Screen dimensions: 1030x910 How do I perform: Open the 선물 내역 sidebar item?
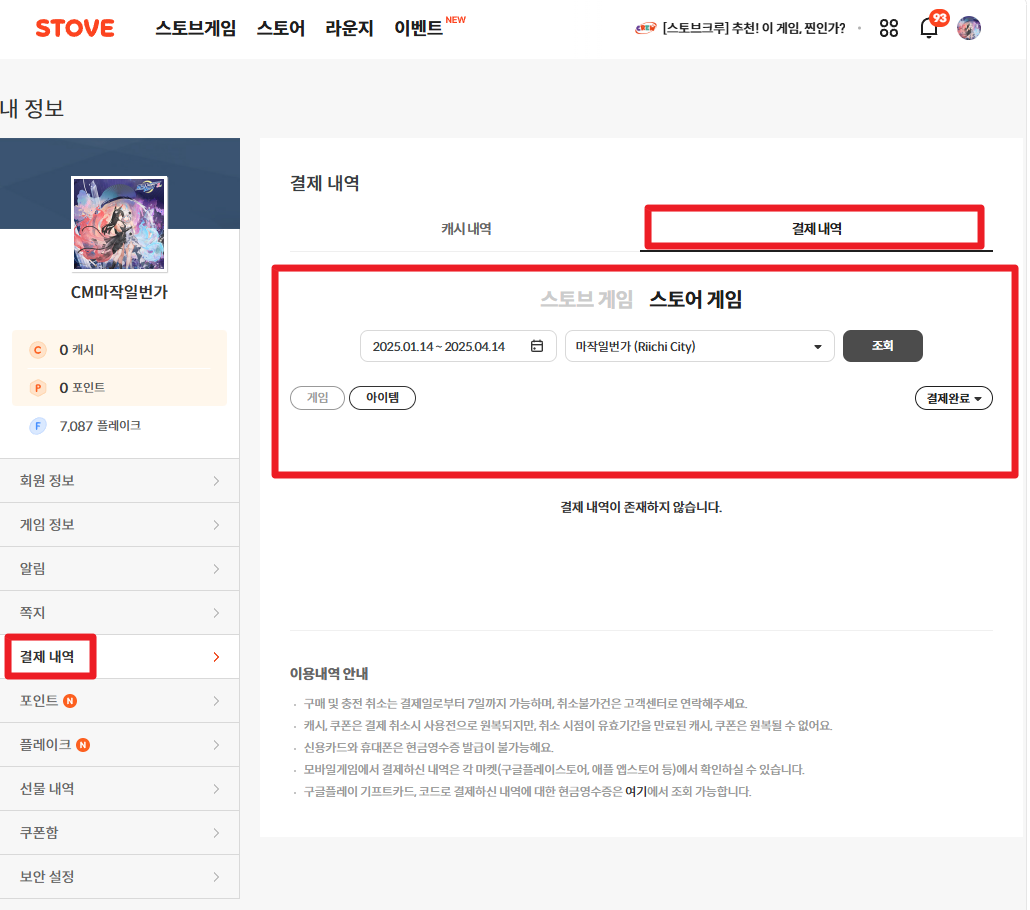(x=120, y=789)
